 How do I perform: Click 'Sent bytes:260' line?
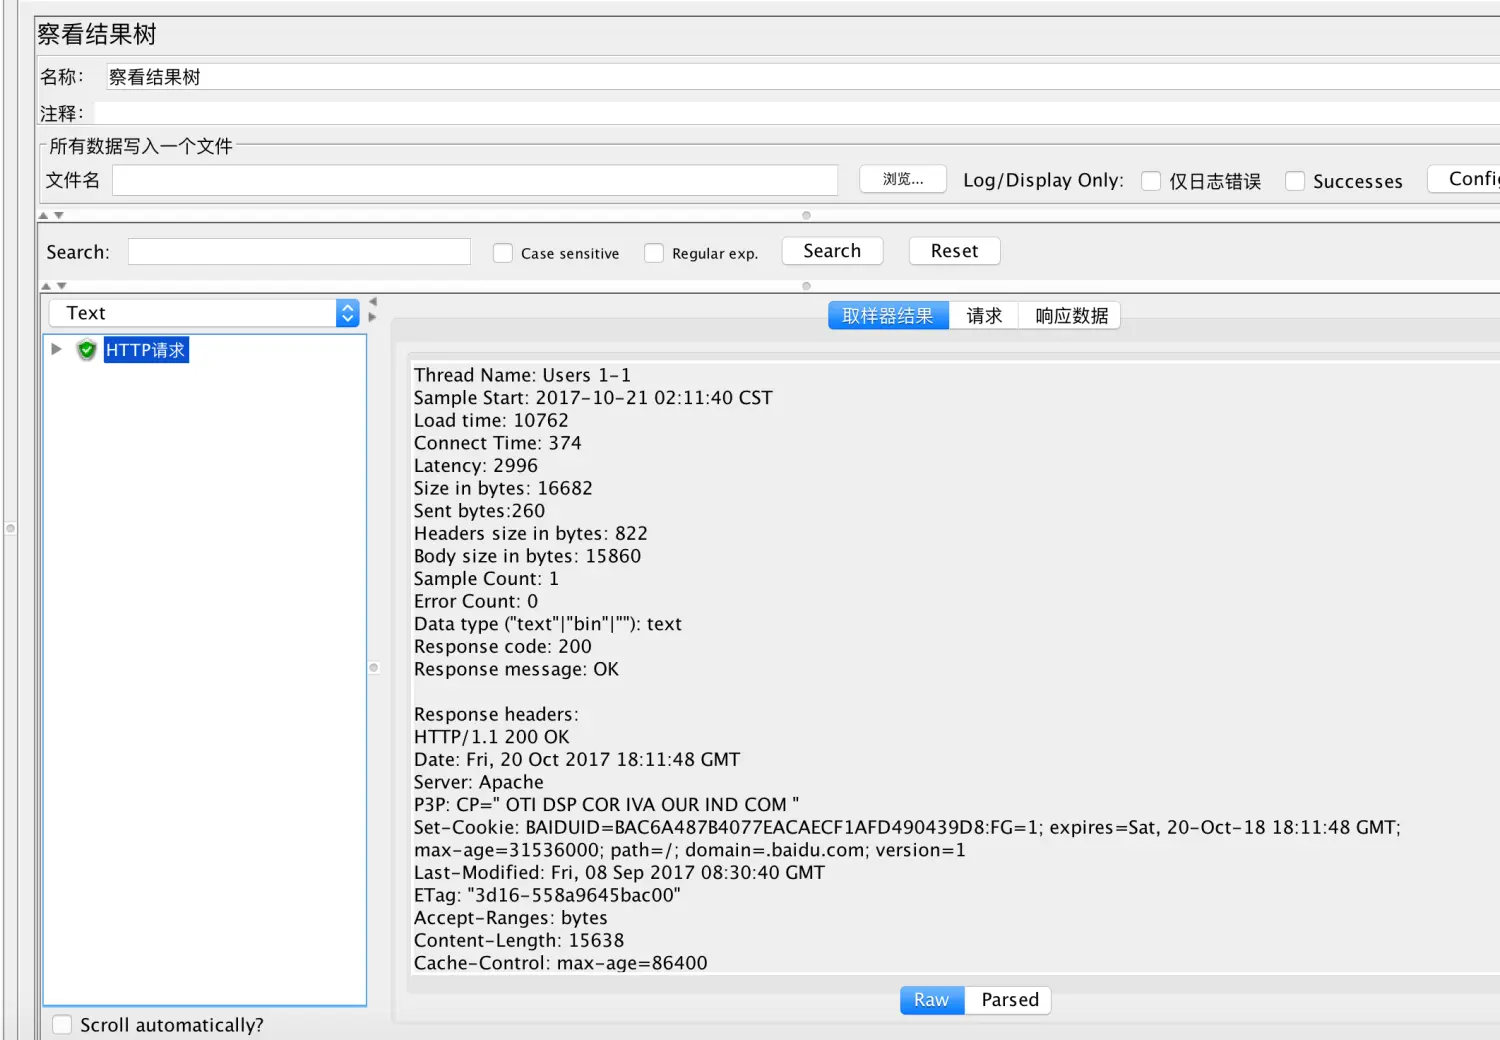point(480,511)
